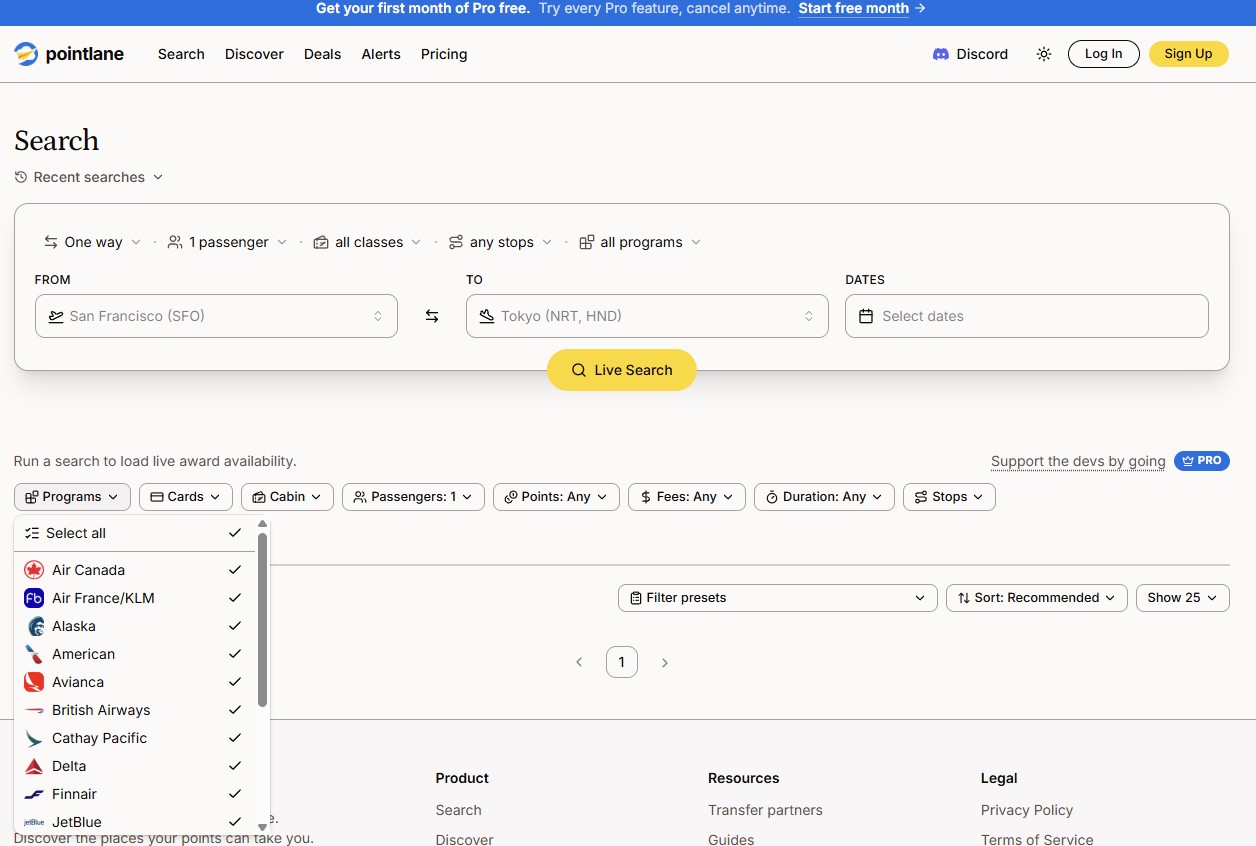Click the American airline logo icon

pos(34,654)
